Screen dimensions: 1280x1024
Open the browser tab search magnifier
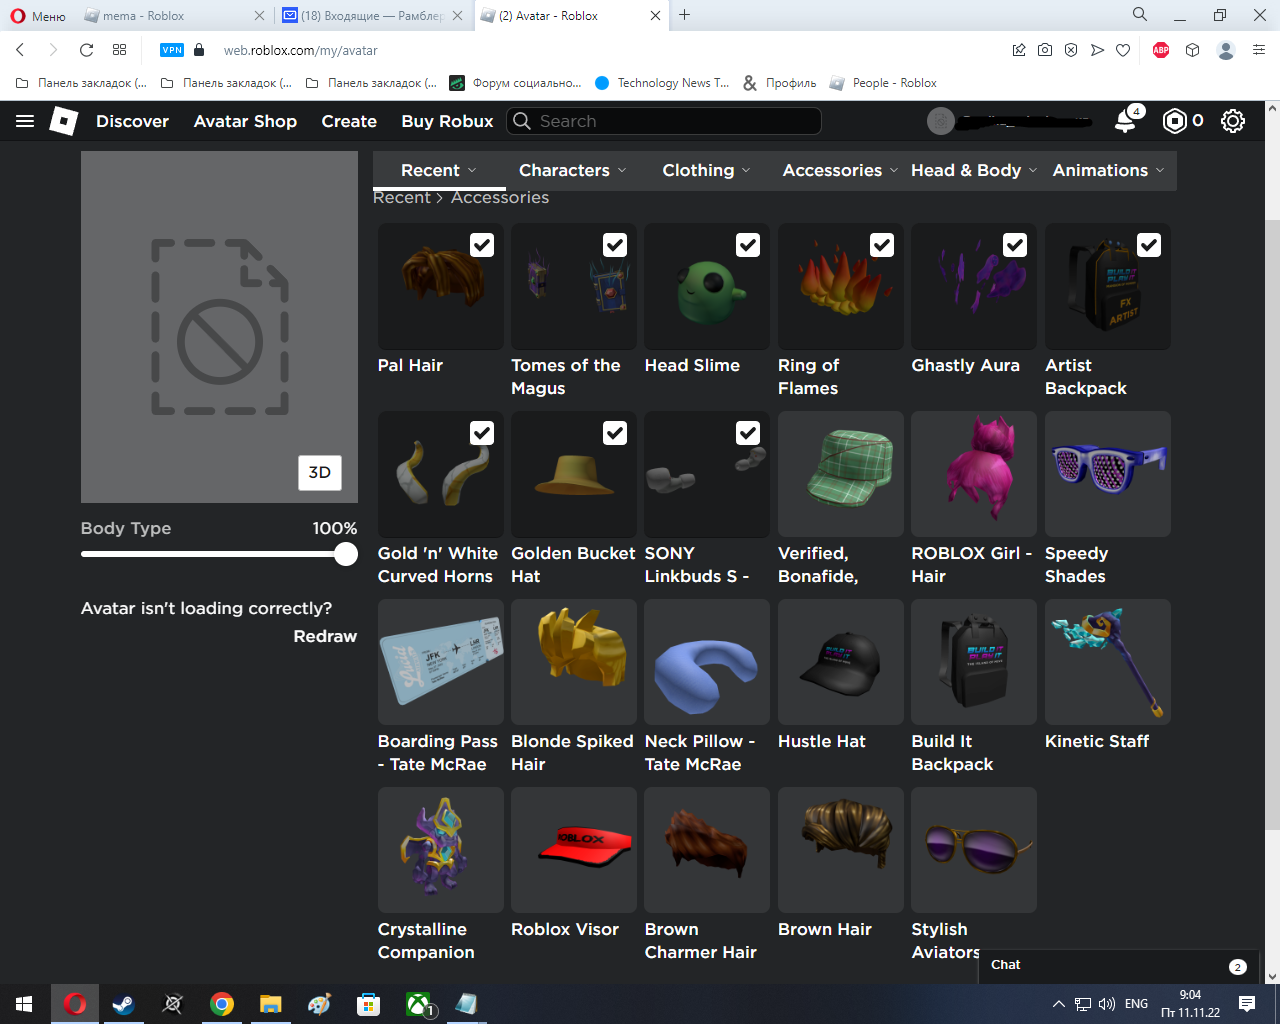pos(1140,15)
